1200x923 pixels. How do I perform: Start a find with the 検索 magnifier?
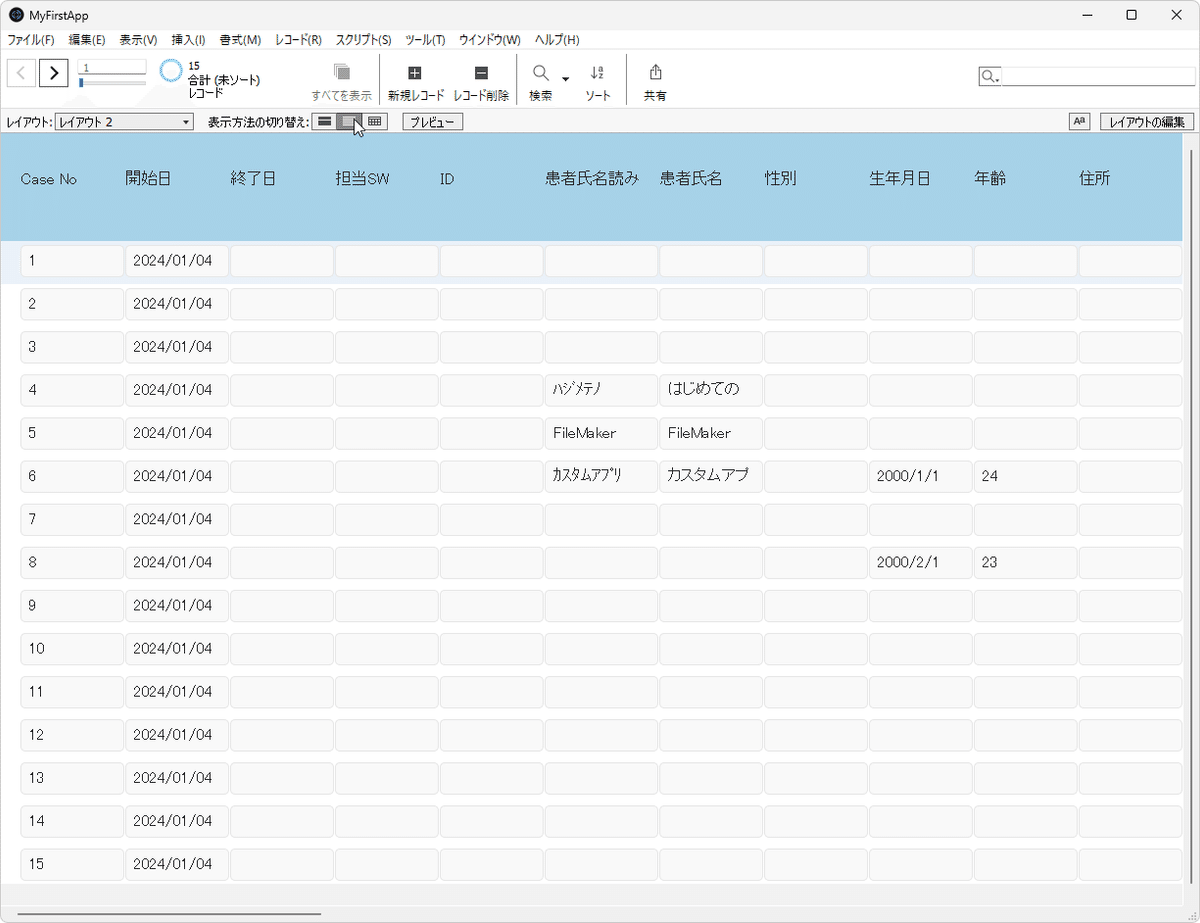(540, 73)
